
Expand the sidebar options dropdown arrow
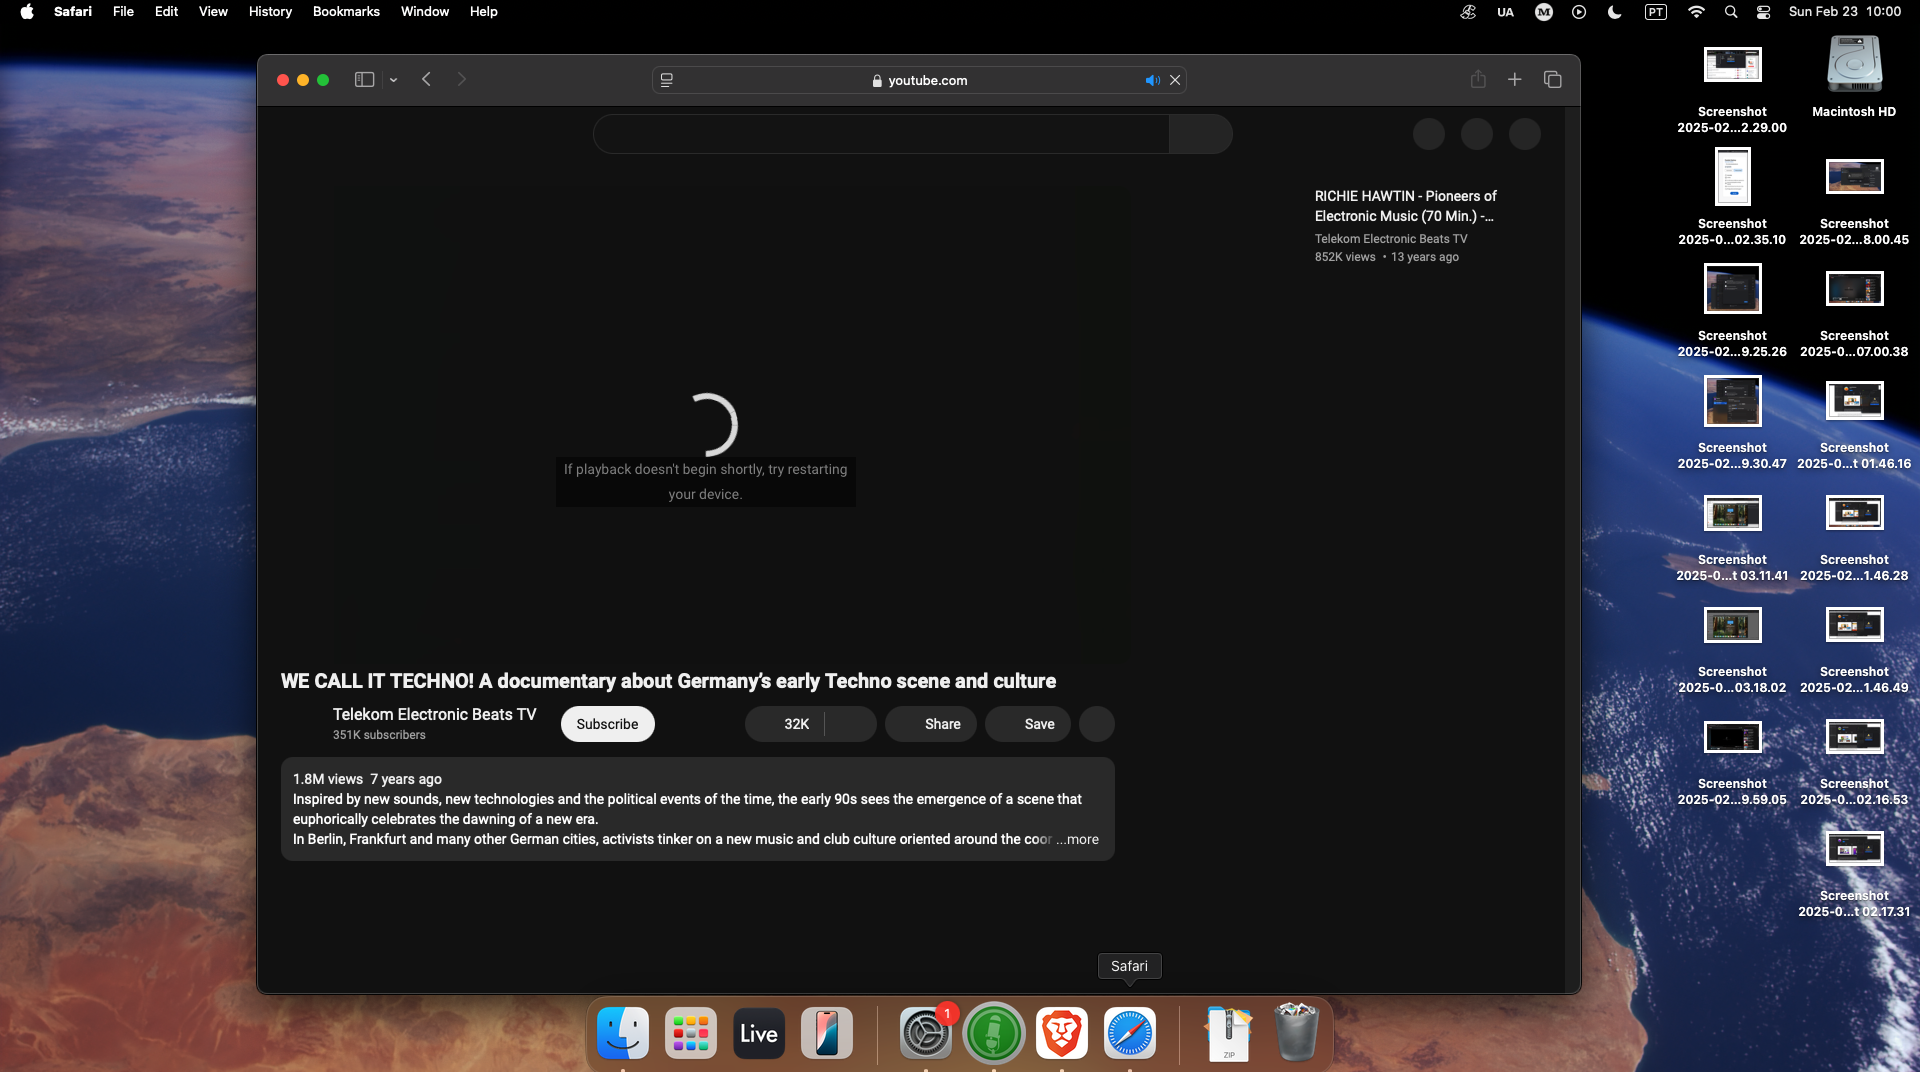coord(394,80)
